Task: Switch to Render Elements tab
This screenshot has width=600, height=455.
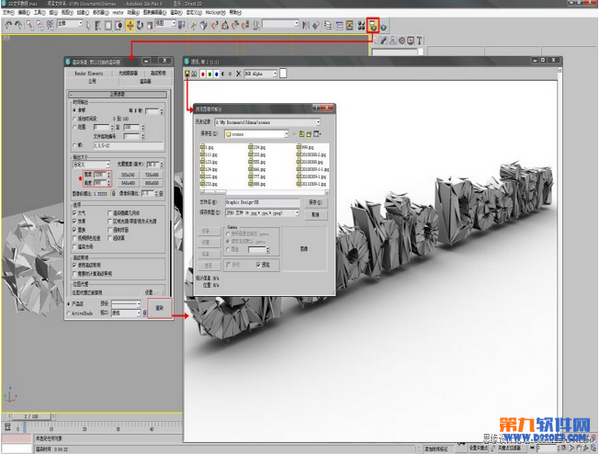Action: (89, 73)
